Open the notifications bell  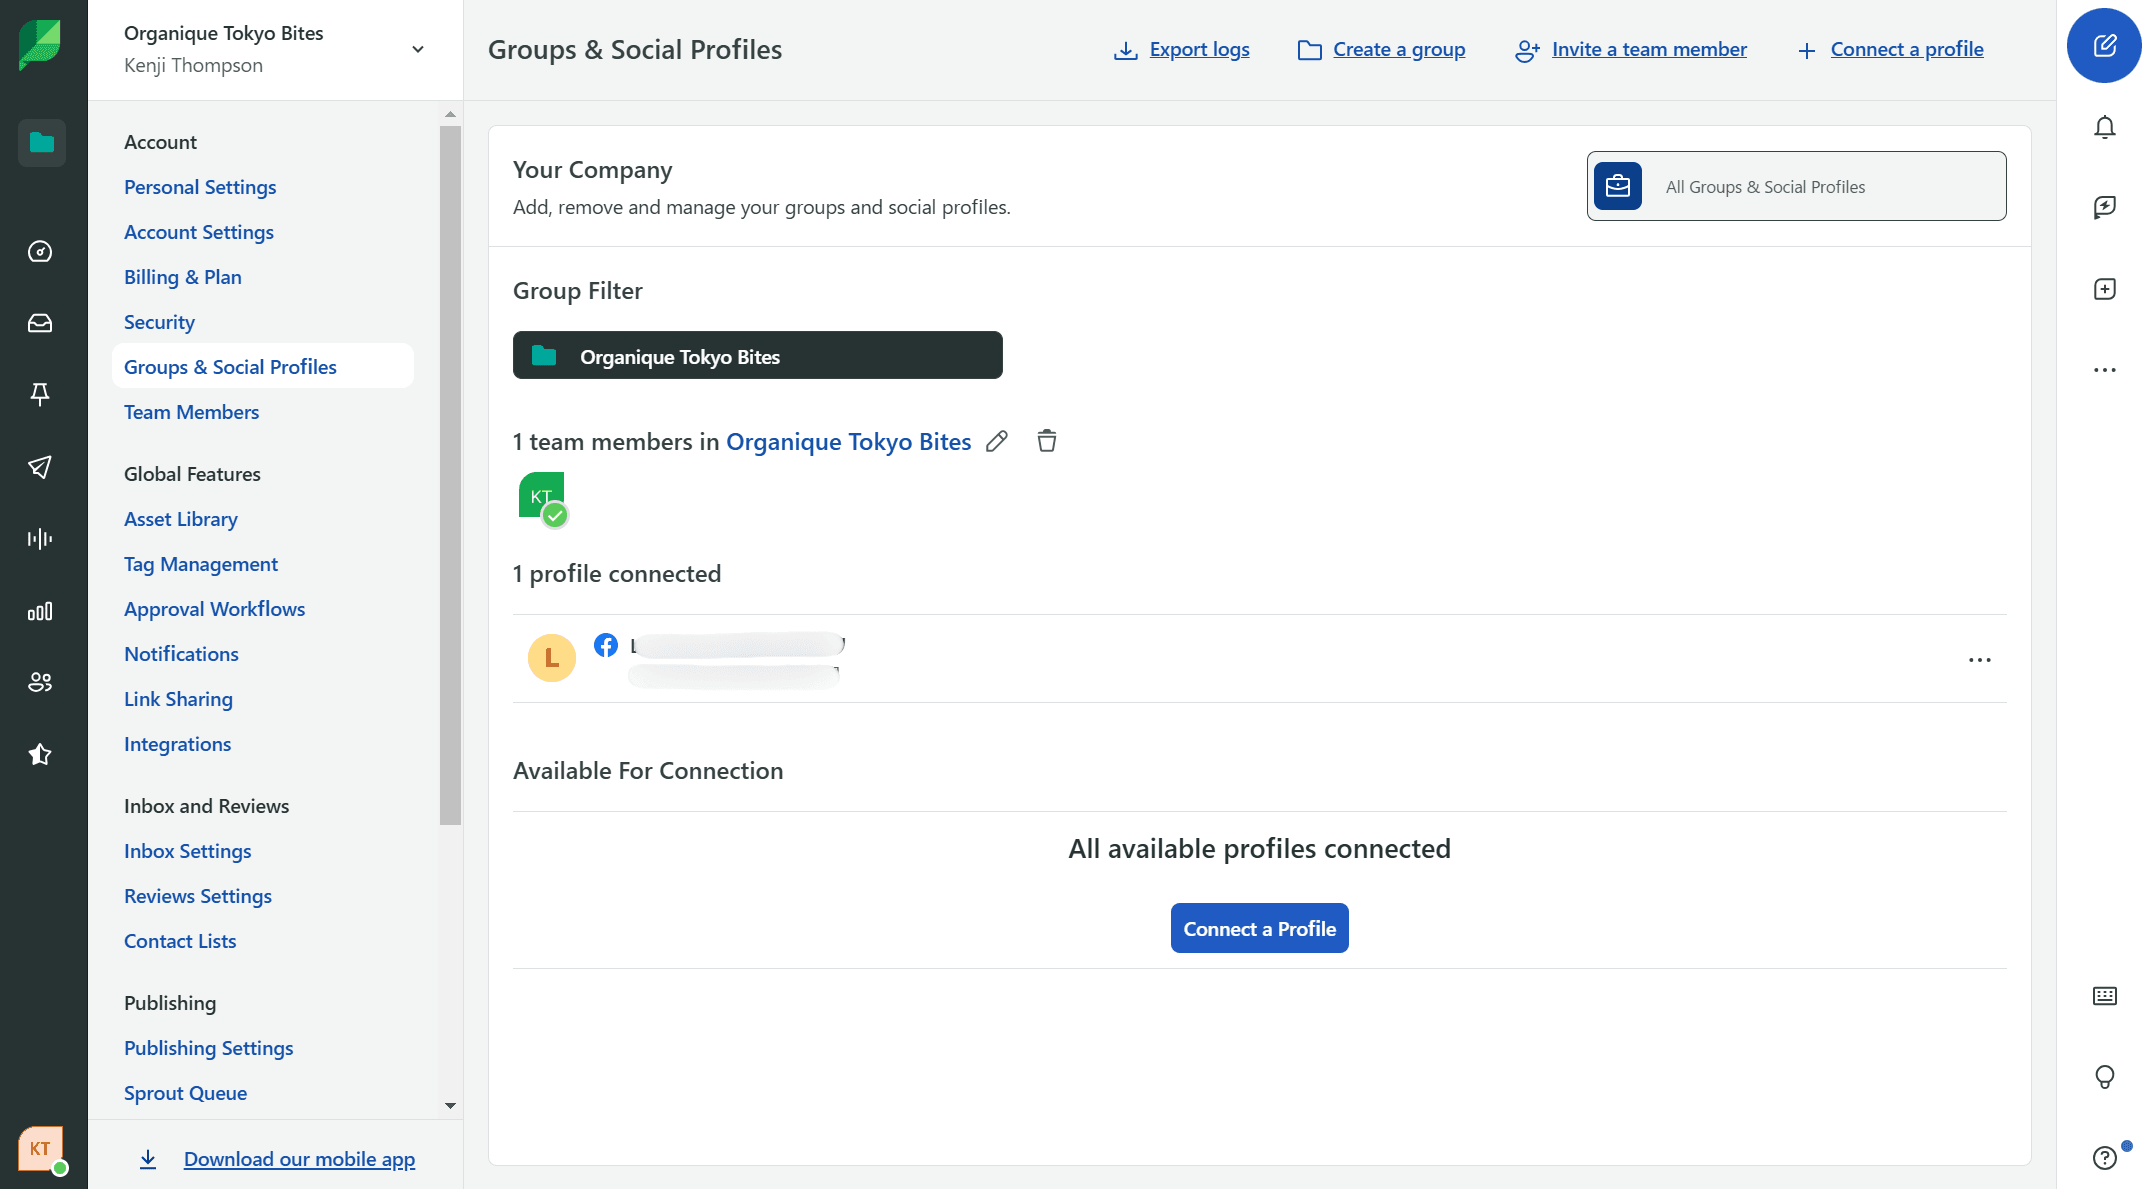(2104, 128)
